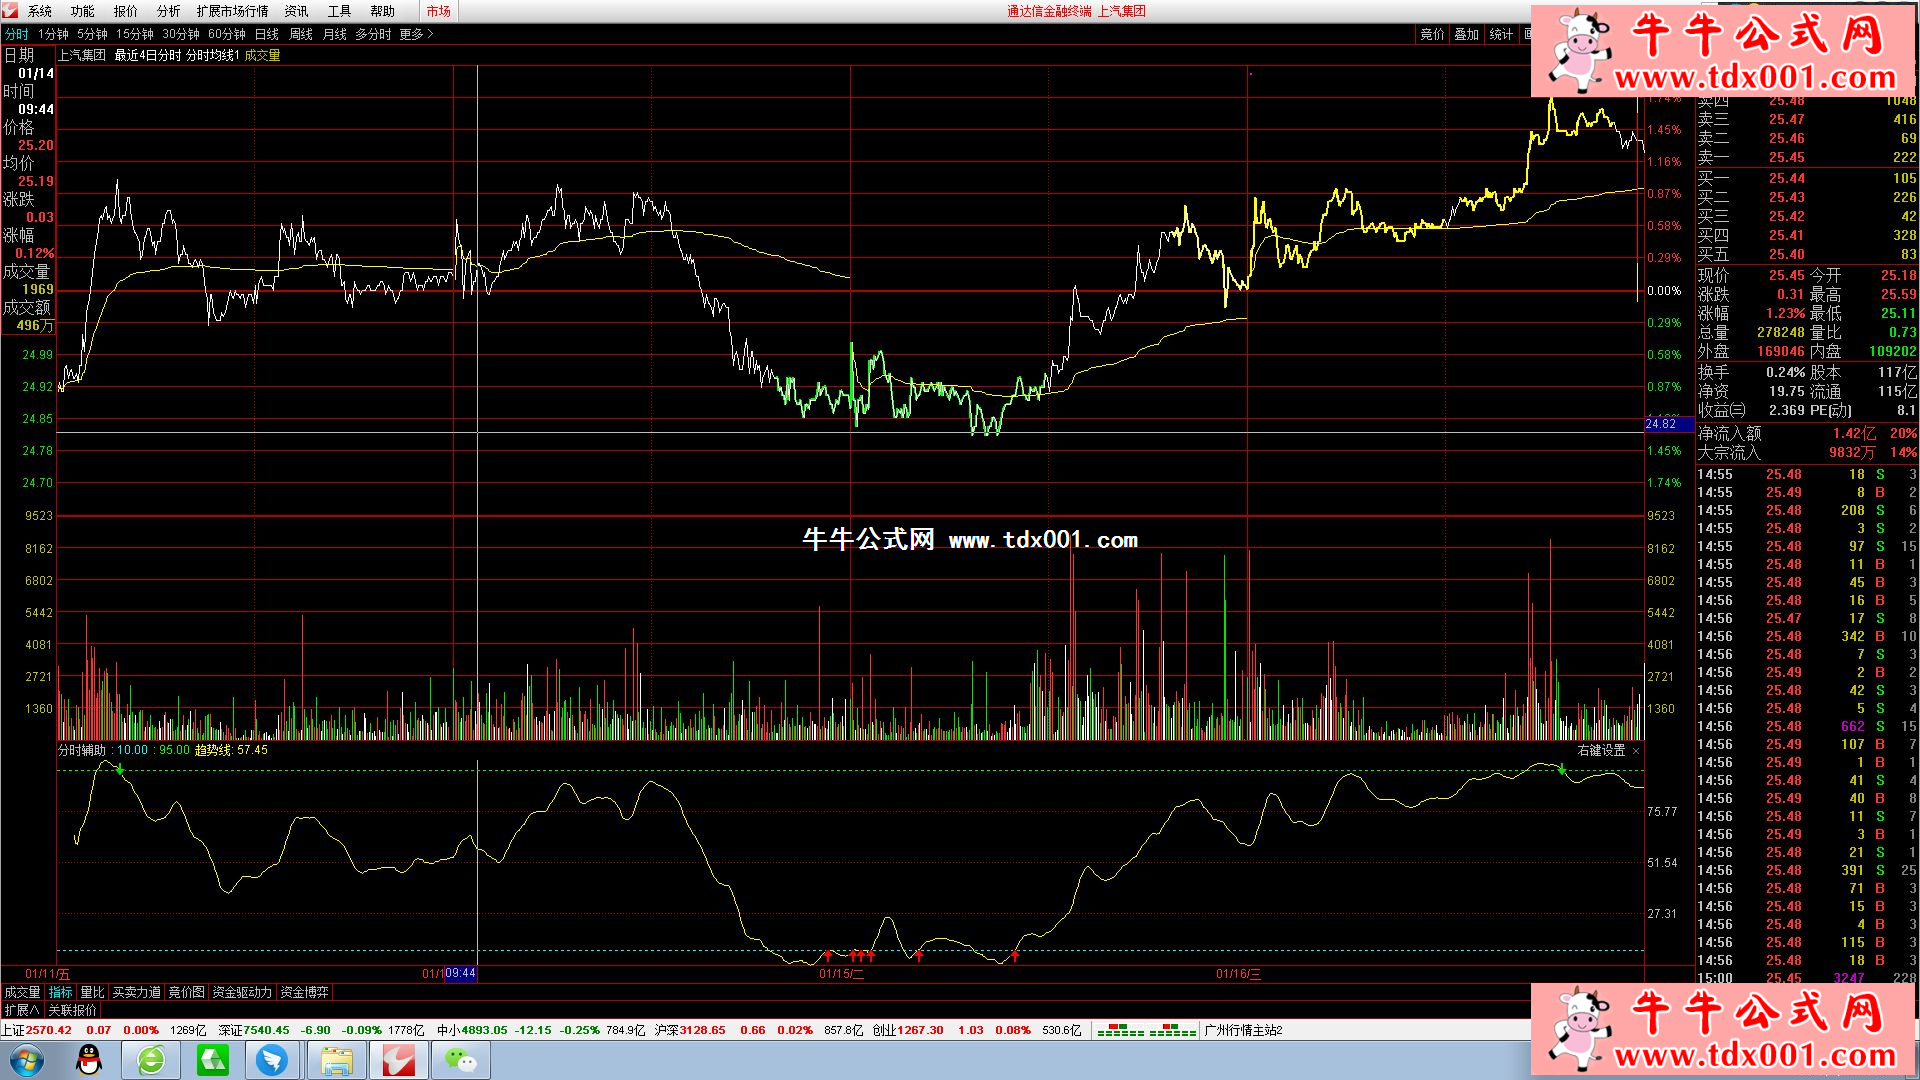The height and width of the screenshot is (1080, 1920).
Task: Toggle the 扩展 expand panel
Action: [x=21, y=1010]
